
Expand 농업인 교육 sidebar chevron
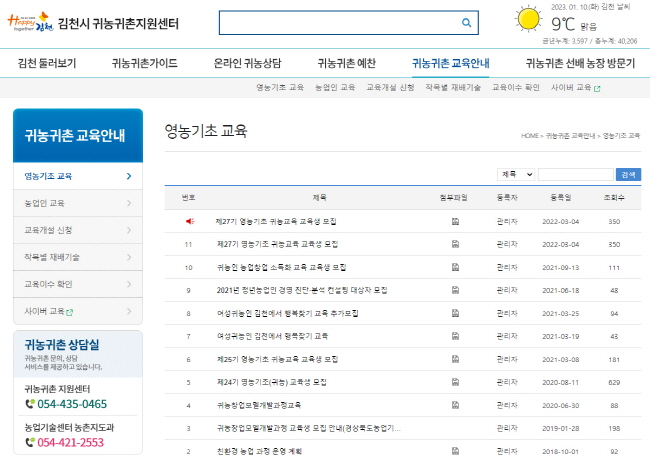[x=129, y=203]
